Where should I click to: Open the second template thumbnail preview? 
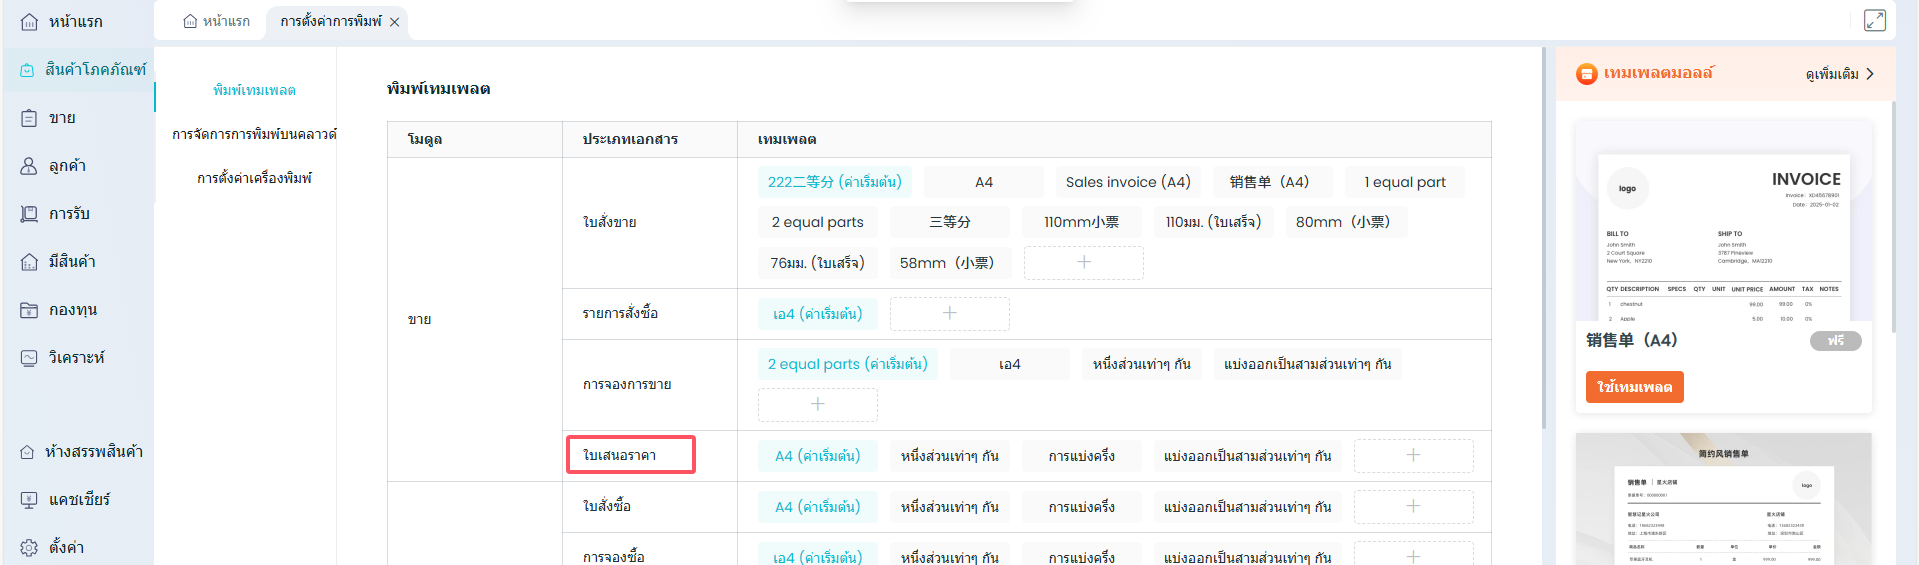point(1723,500)
